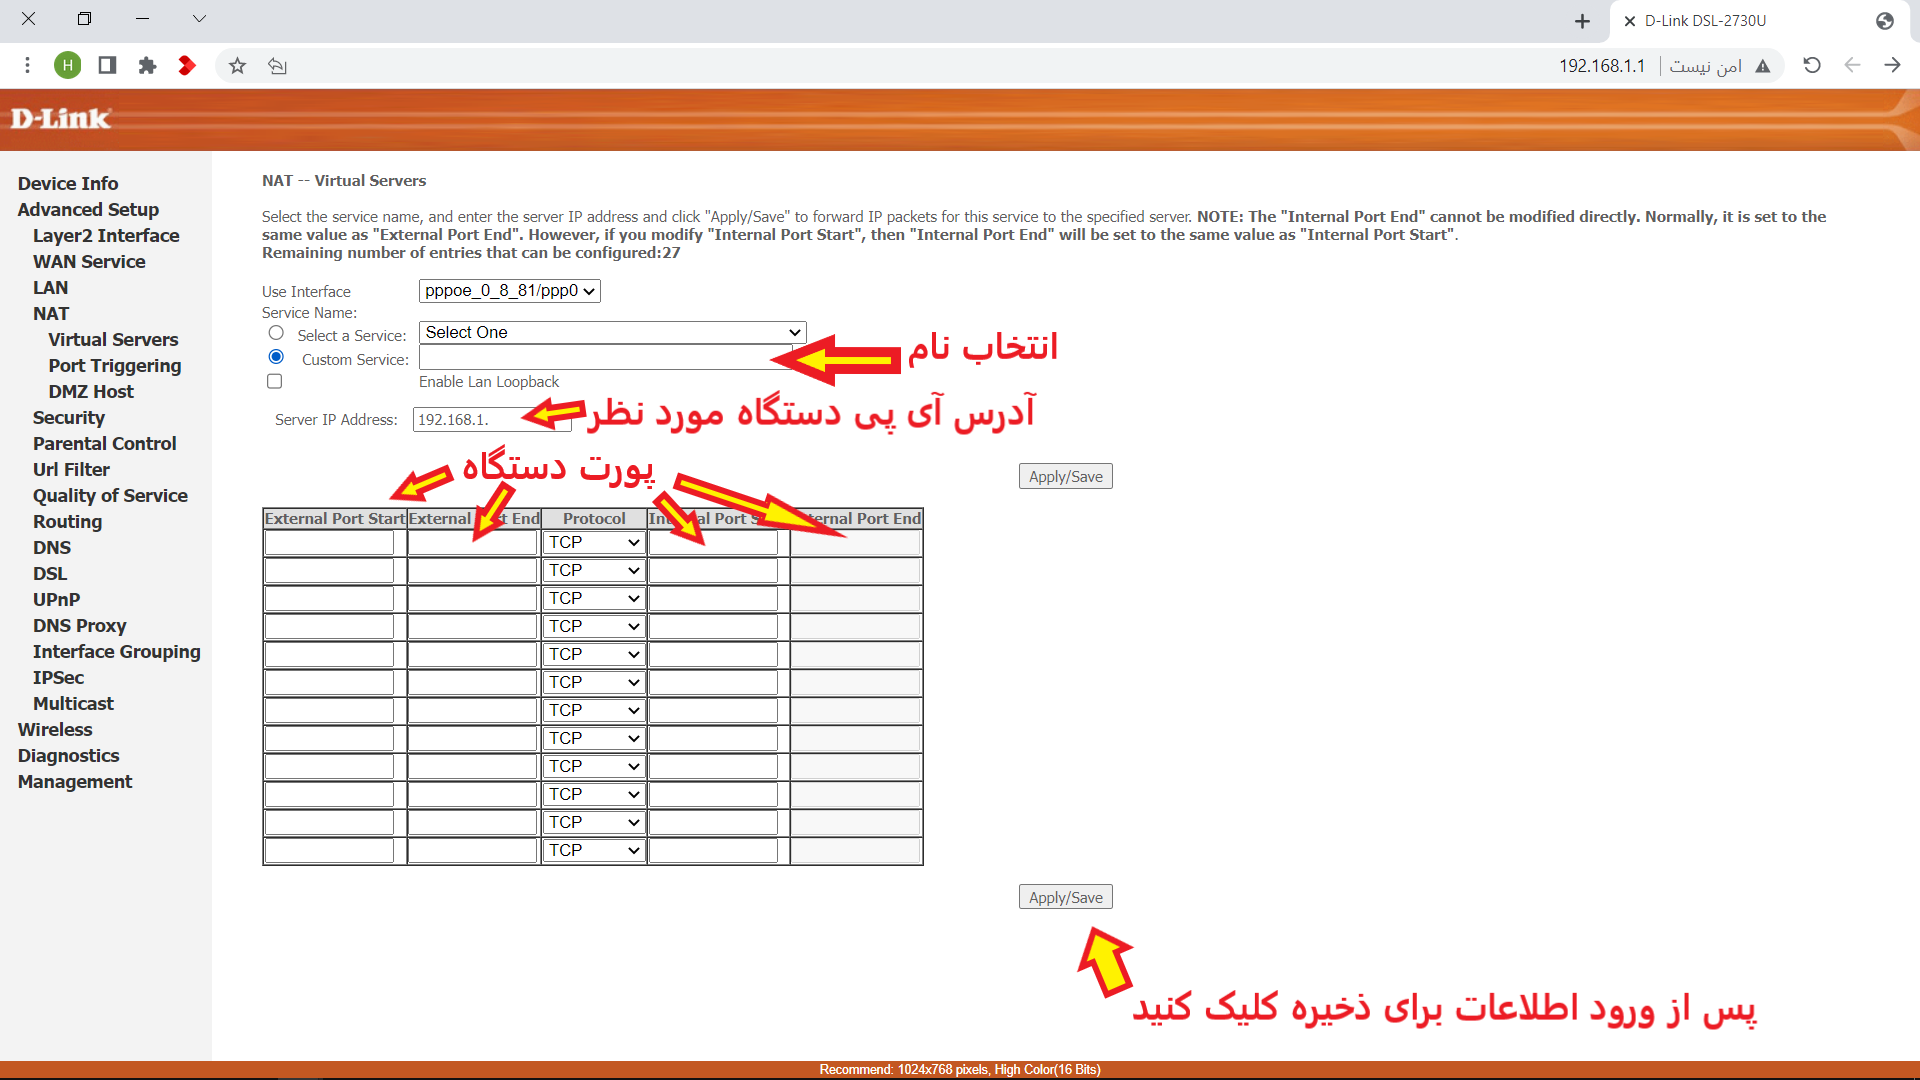The image size is (1920, 1080).
Task: Click the Device Info menu icon
Action: pos(67,182)
